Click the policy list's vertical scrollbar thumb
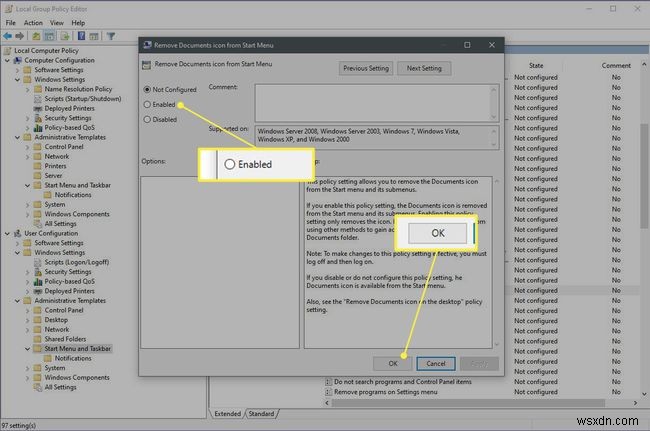Image resolution: width=650 pixels, height=431 pixels. tap(644, 176)
